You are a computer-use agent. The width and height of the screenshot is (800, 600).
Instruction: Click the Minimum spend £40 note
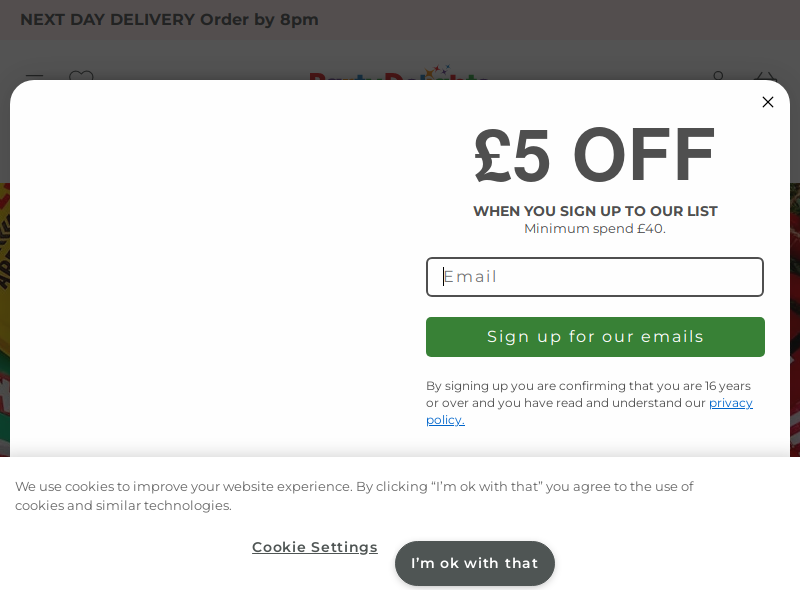(x=595, y=229)
